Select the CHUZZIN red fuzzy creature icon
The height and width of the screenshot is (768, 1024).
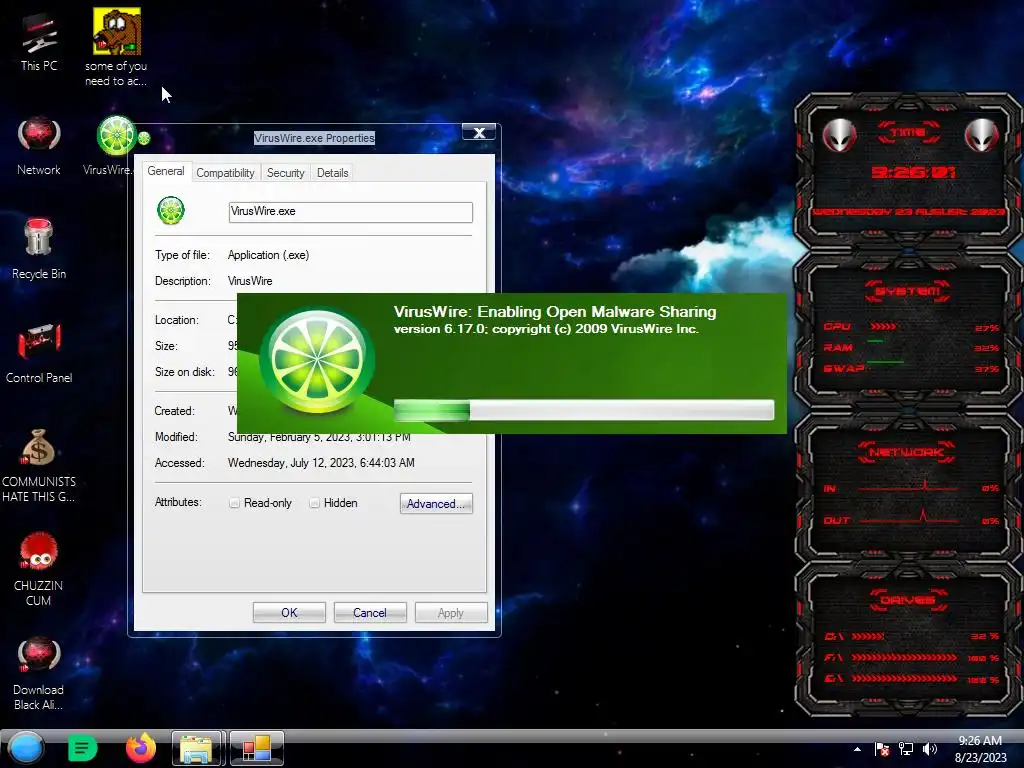click(39, 552)
